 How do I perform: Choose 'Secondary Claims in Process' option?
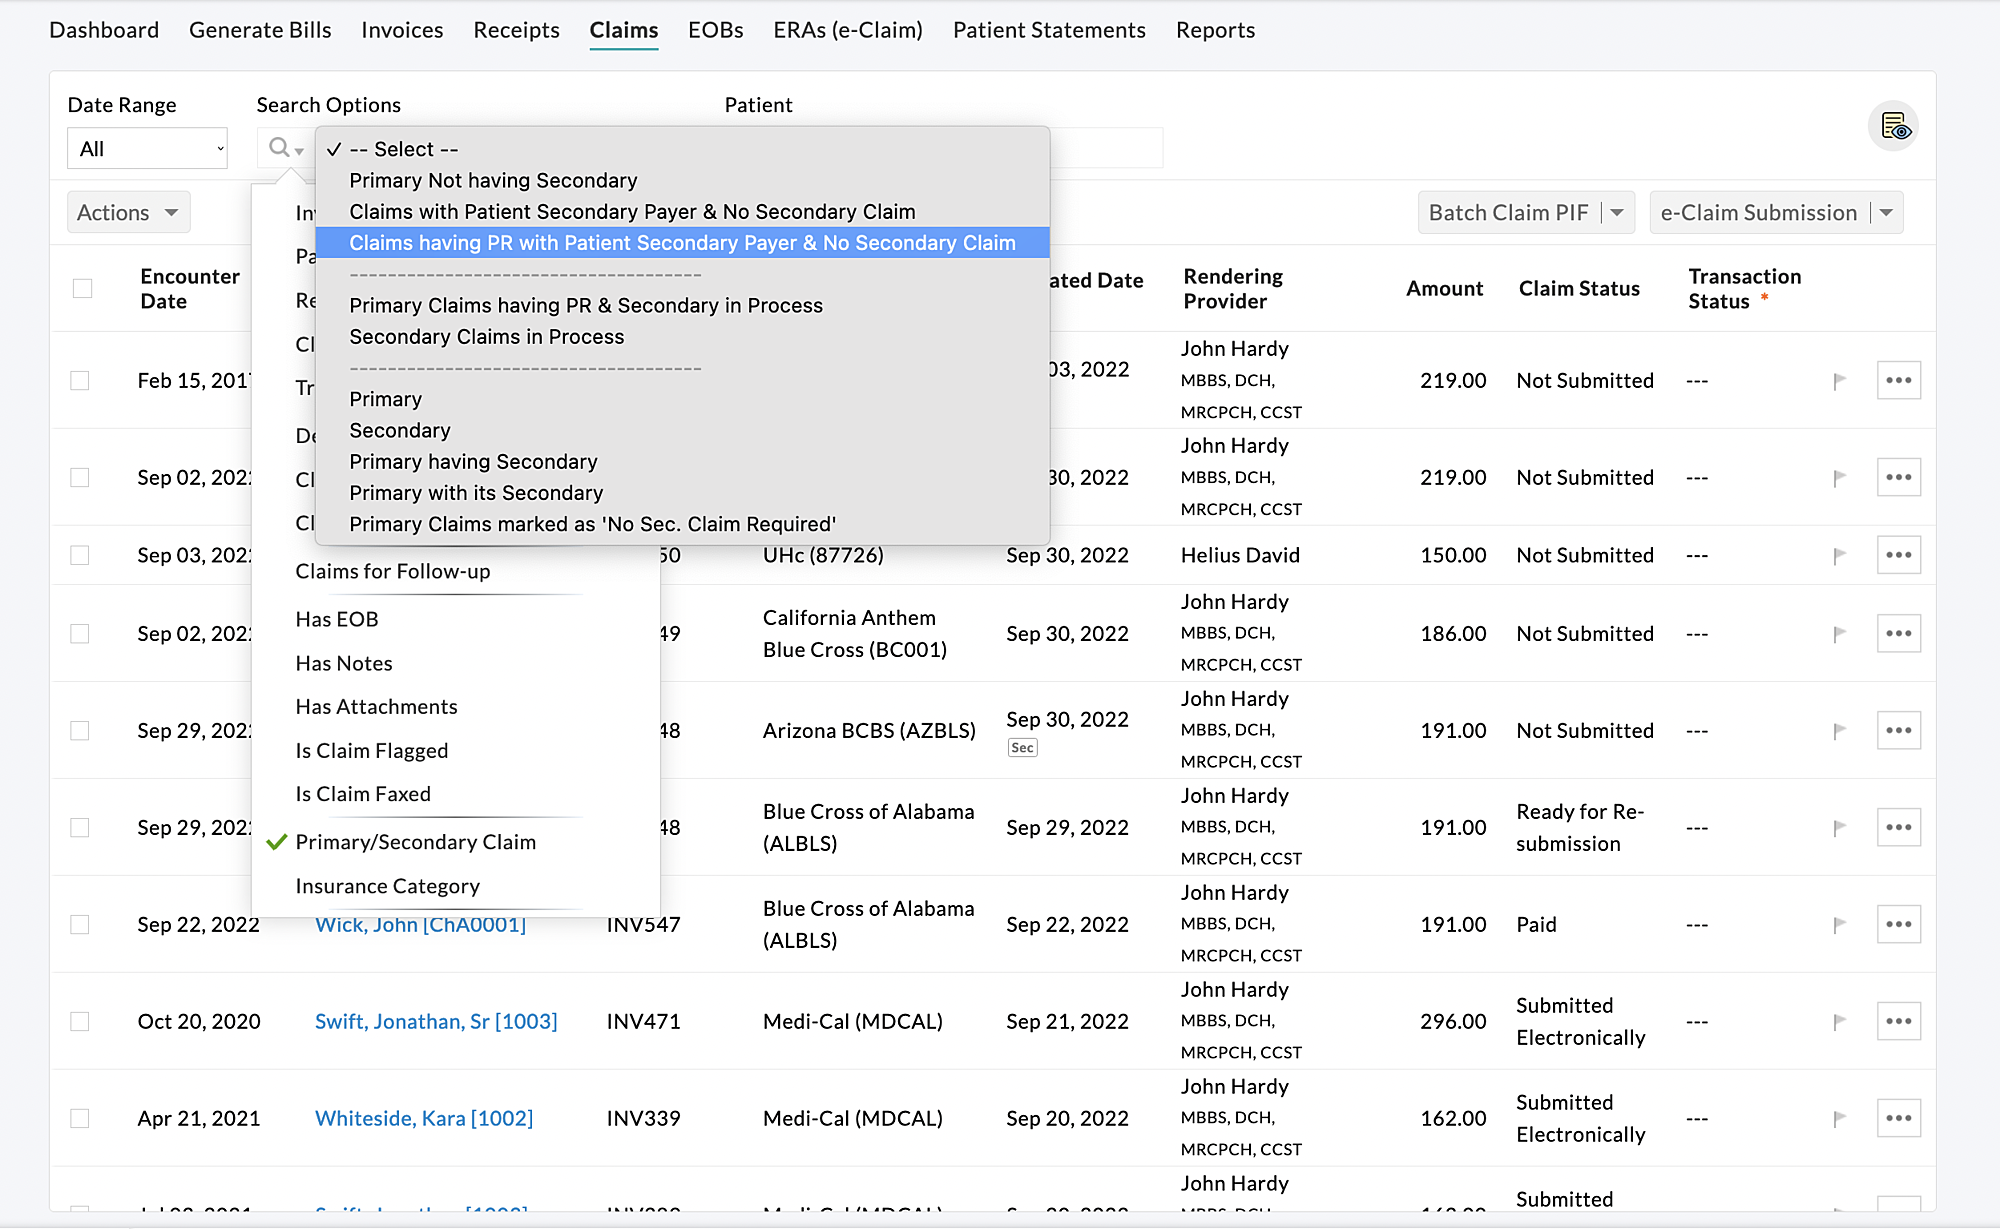pos(486,337)
